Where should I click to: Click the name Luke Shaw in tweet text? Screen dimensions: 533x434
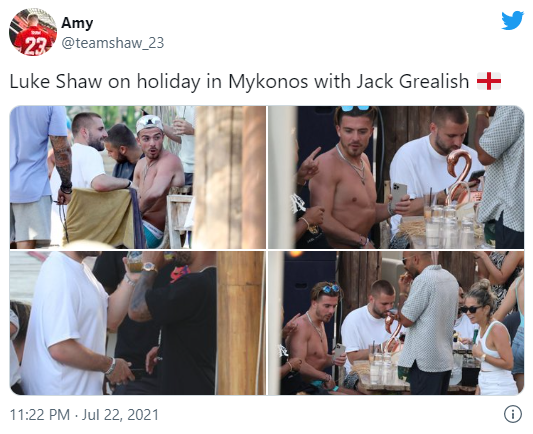click(x=56, y=82)
